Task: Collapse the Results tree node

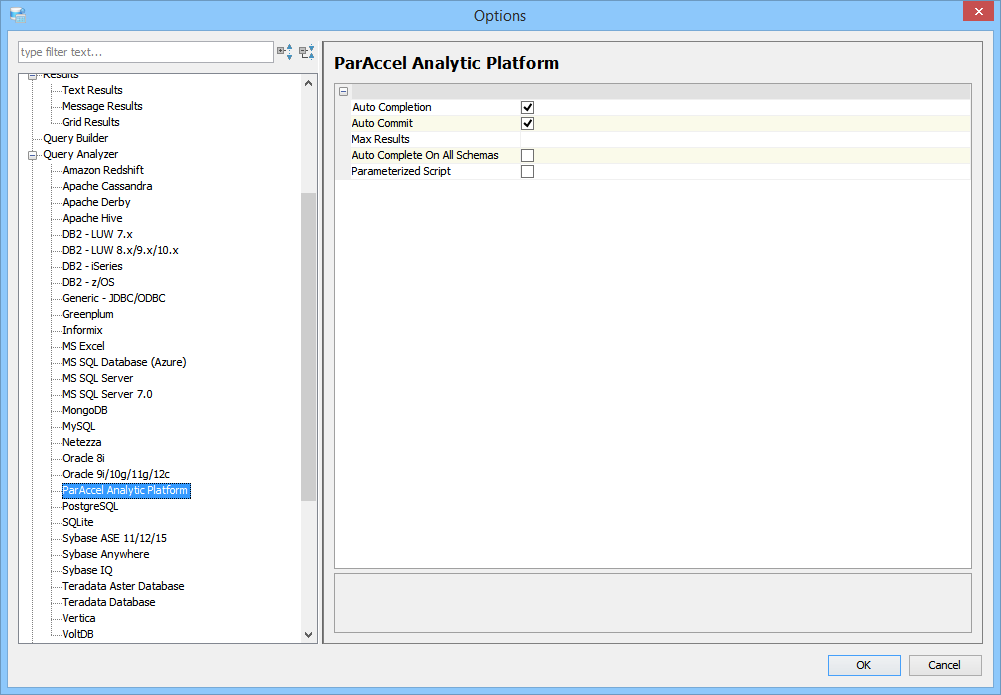Action: click(x=33, y=76)
